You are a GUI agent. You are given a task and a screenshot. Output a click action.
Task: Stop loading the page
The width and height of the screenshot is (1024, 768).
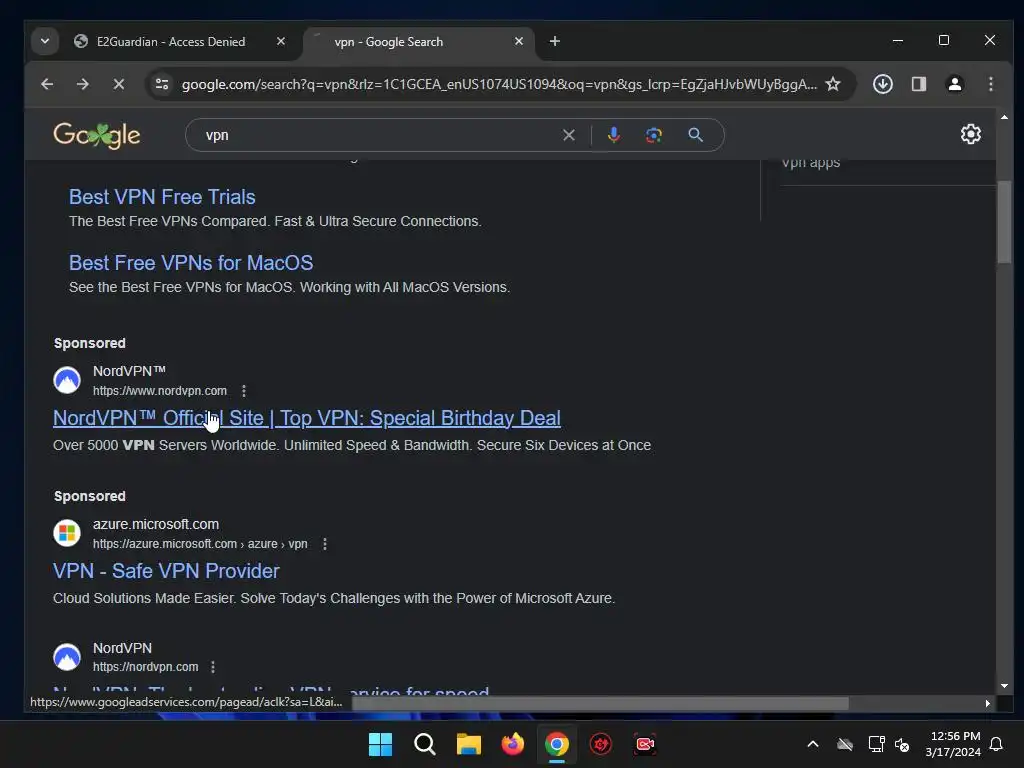coord(118,84)
